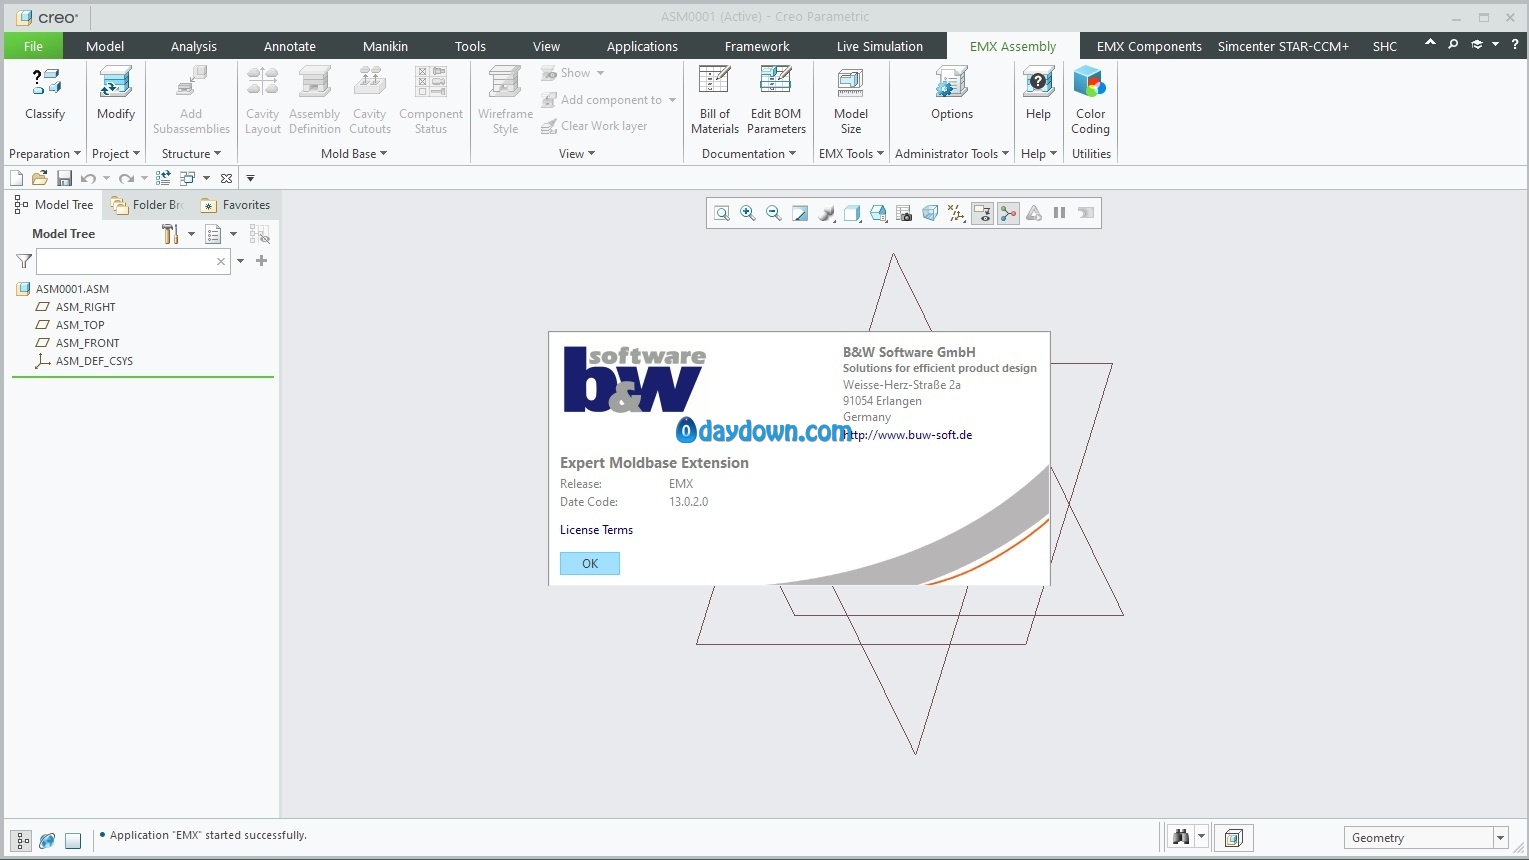
Task: Open License Terms link in dialog
Action: 596,530
